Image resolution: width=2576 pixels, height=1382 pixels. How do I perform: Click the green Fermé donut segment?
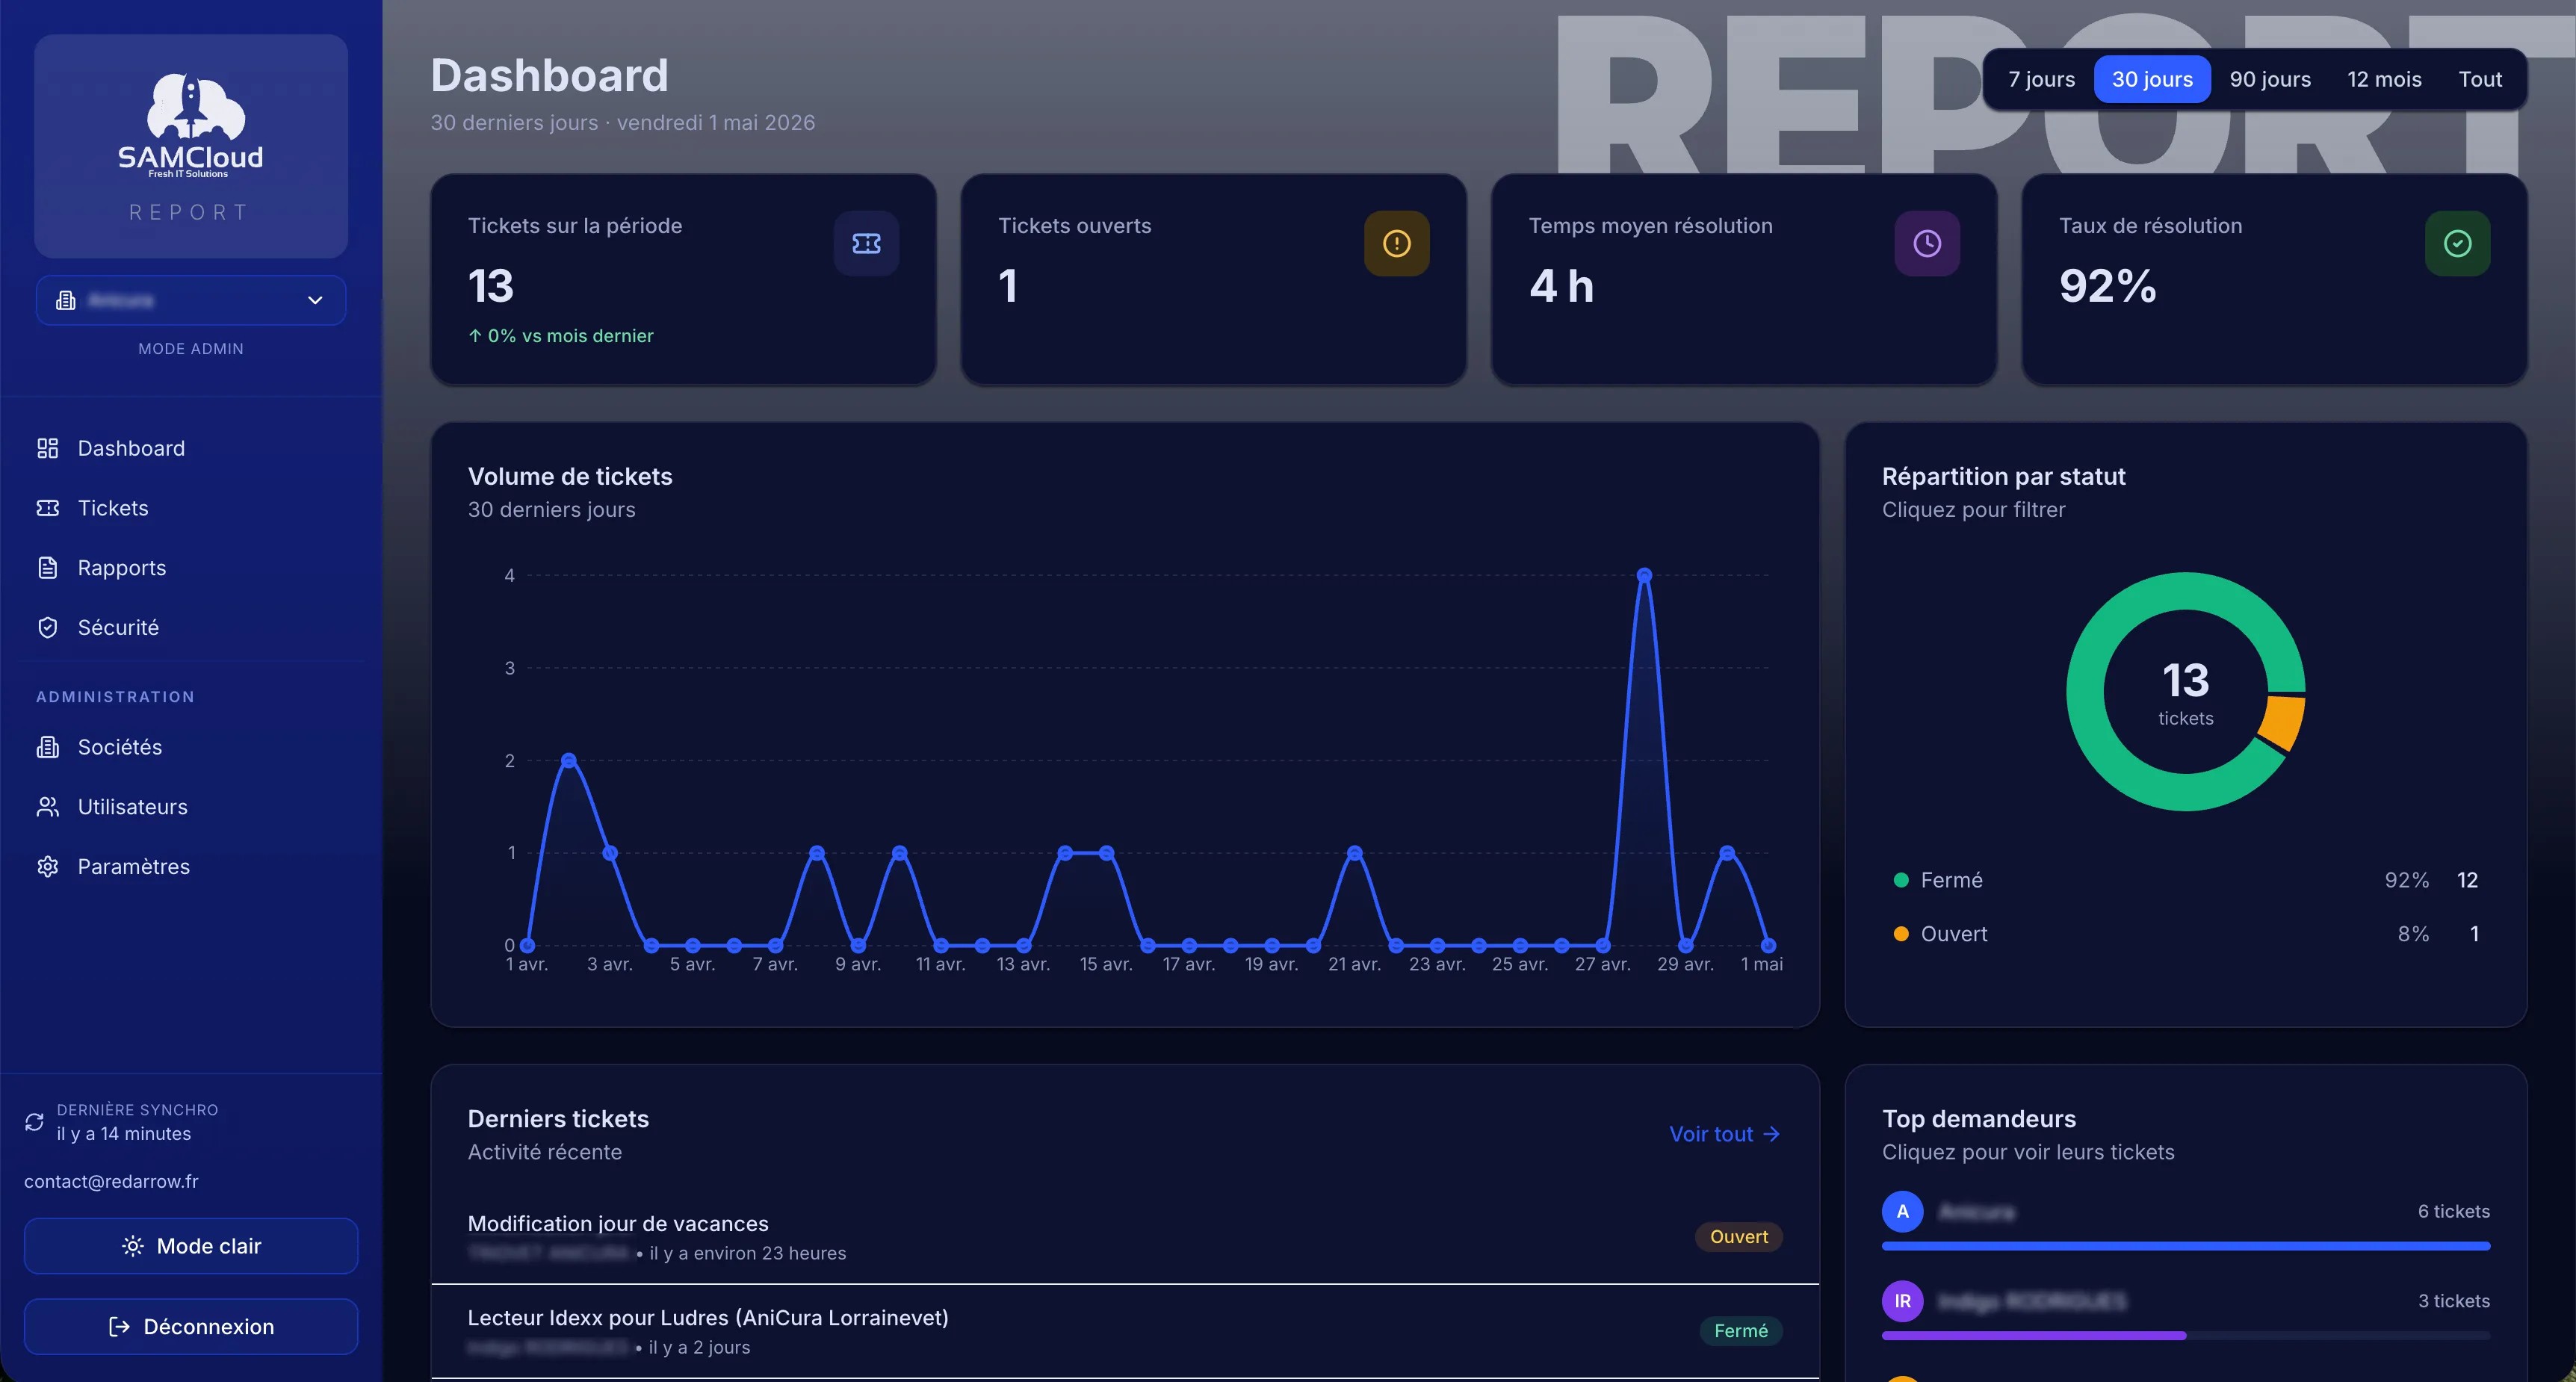pyautogui.click(x=2085, y=692)
